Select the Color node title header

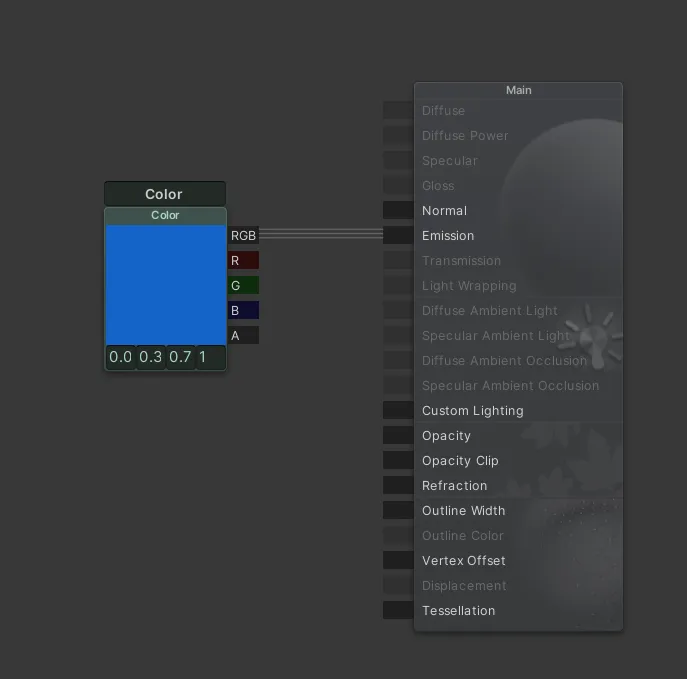coord(165,194)
